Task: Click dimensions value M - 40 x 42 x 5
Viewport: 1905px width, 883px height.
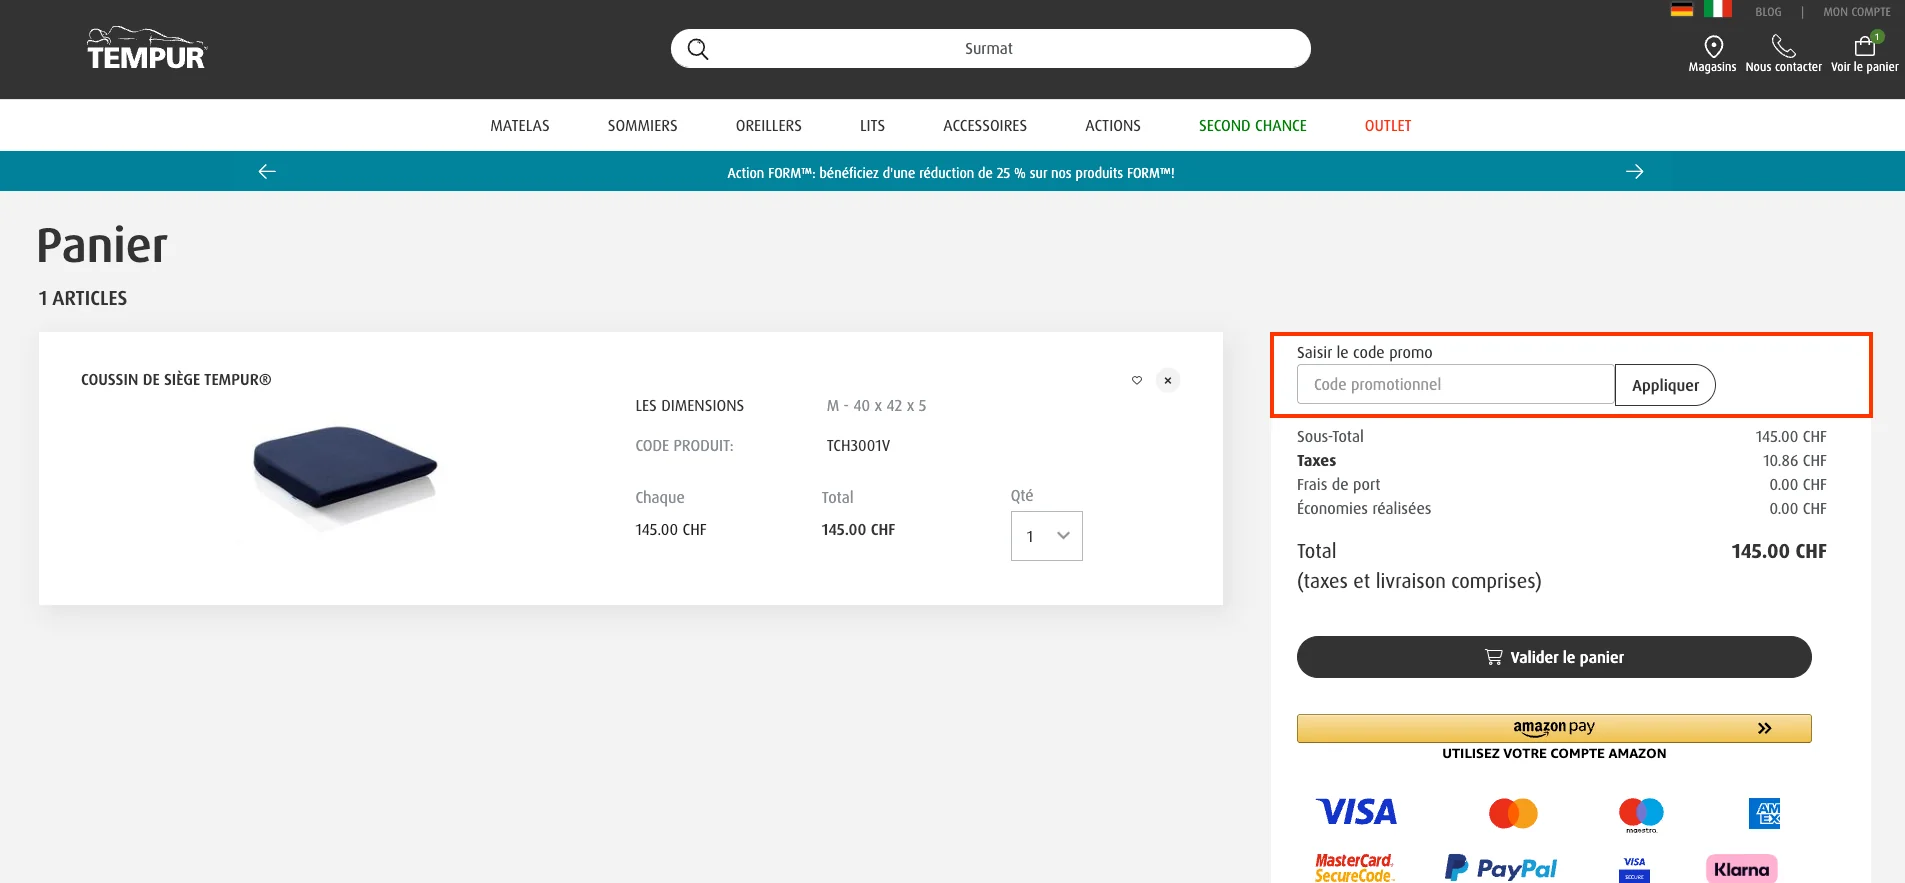Action: pos(876,406)
